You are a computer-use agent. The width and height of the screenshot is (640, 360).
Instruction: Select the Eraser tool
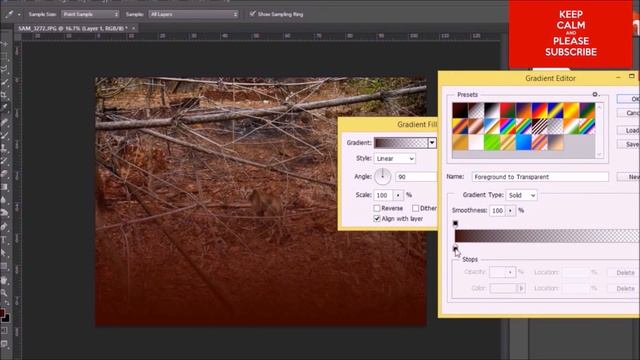4,174
